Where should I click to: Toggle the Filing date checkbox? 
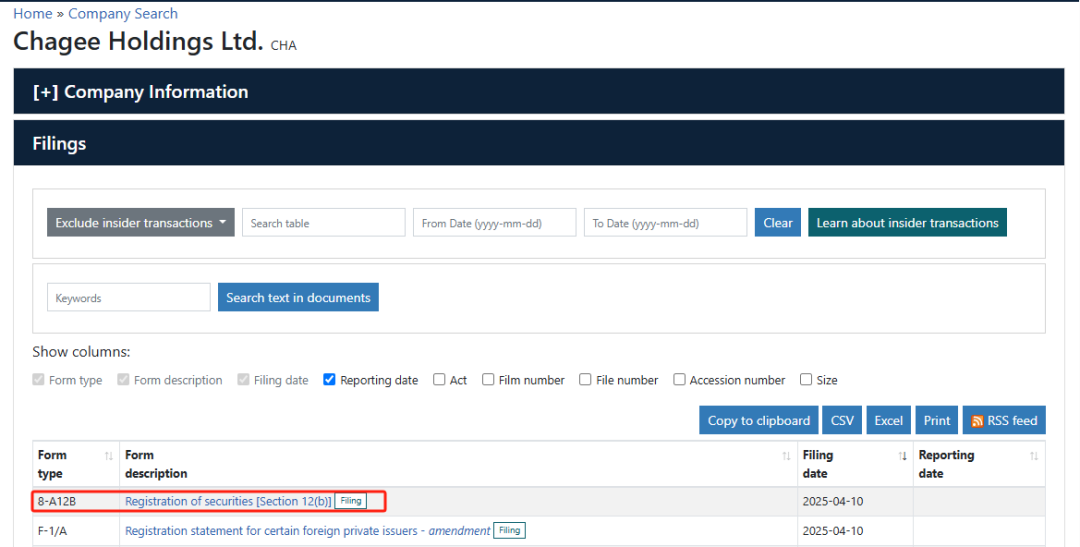tap(243, 380)
